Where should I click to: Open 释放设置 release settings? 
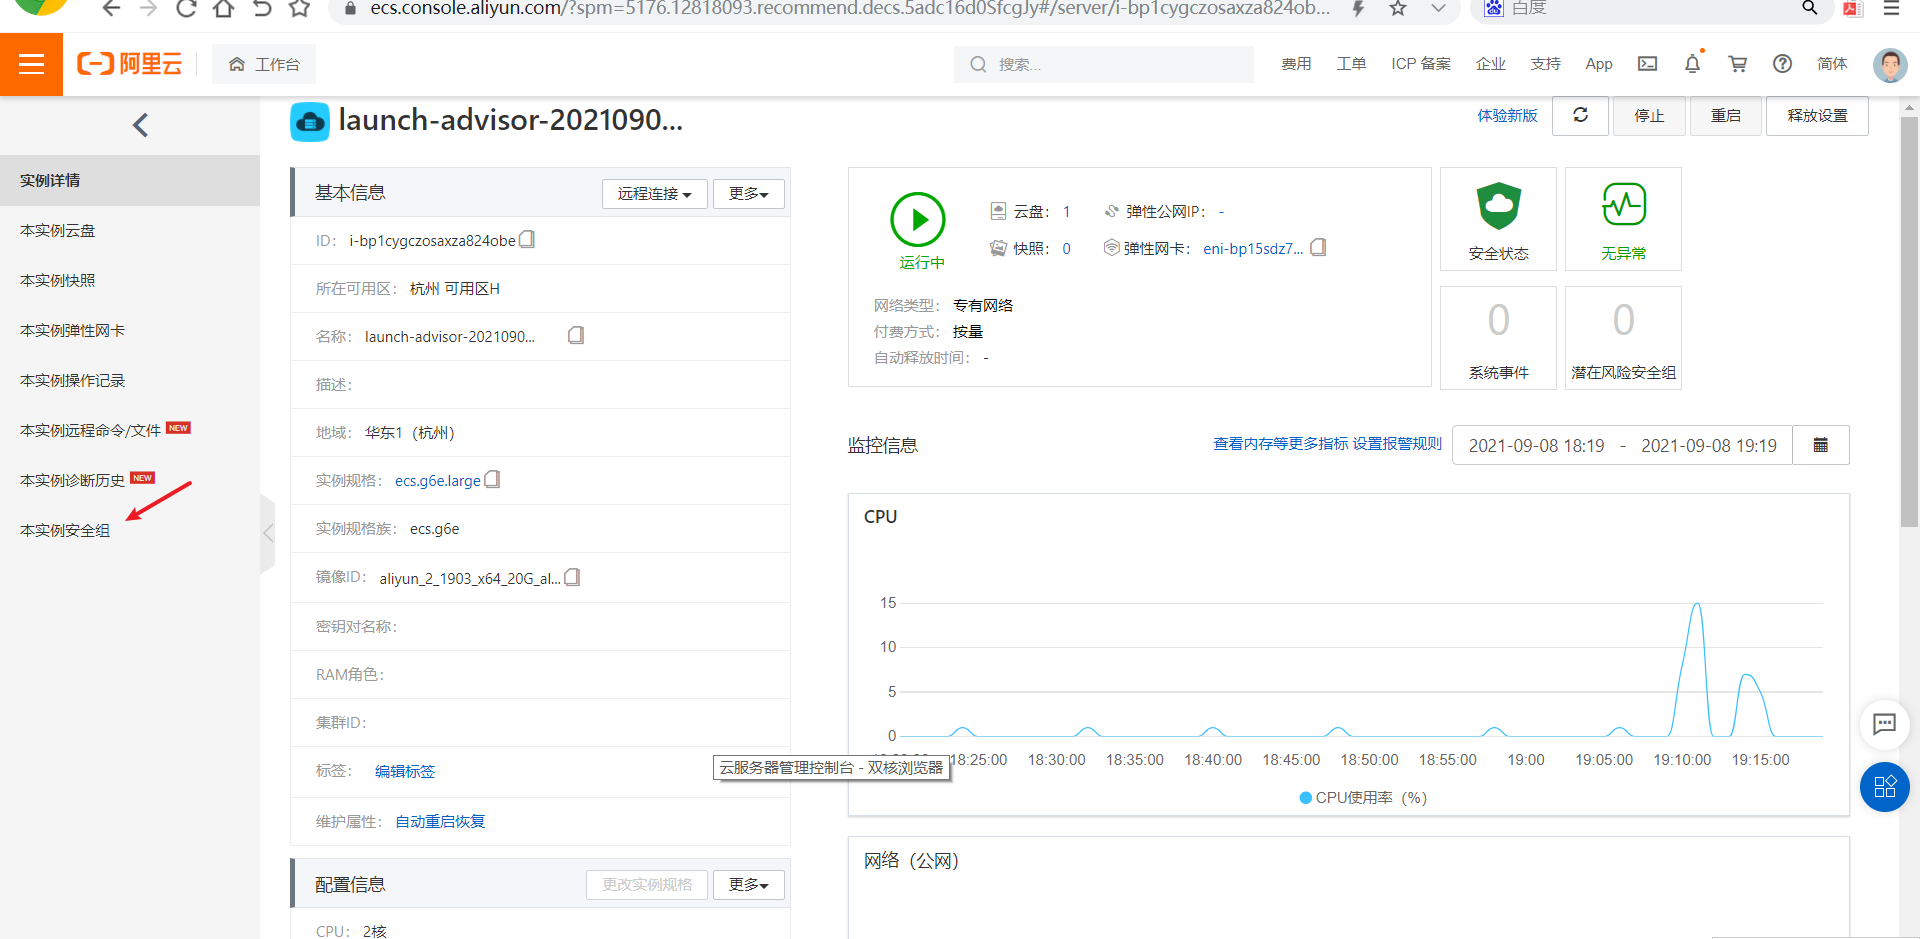coord(1817,116)
